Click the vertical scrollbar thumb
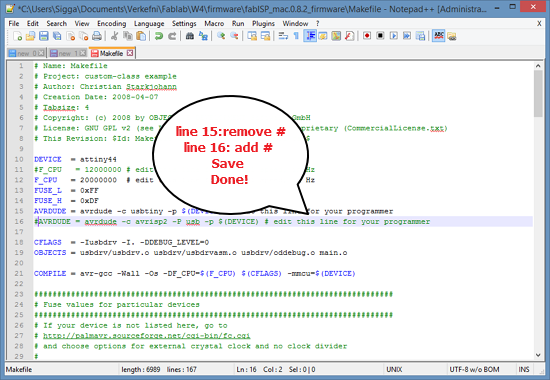550x380 pixels. [x=538, y=93]
